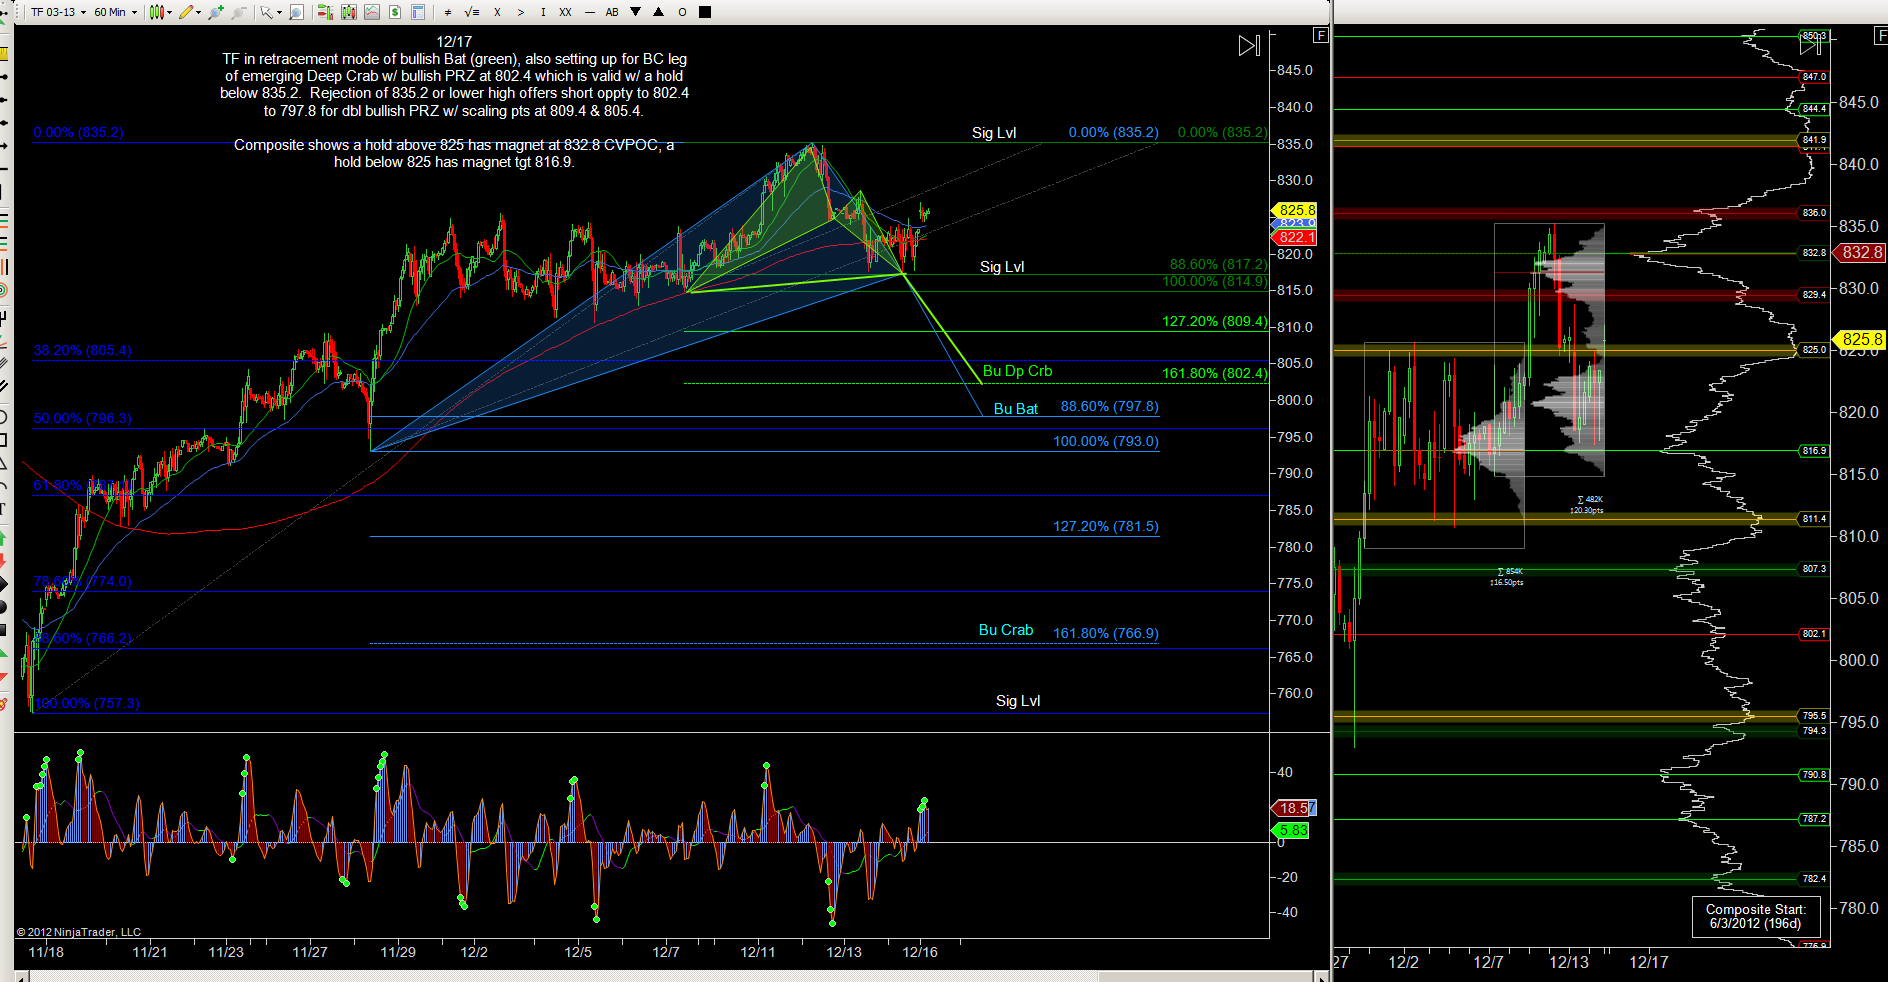Open the Data Series candlestick icon

[x=348, y=12]
